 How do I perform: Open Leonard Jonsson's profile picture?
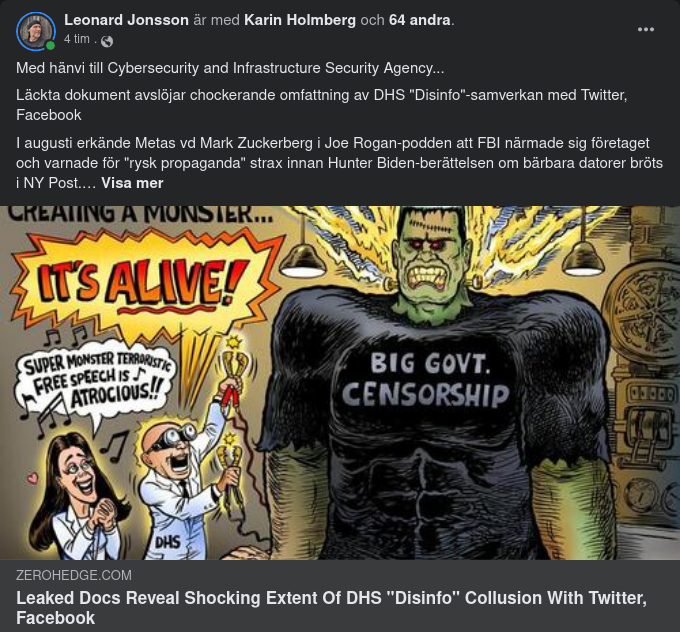coord(36,31)
